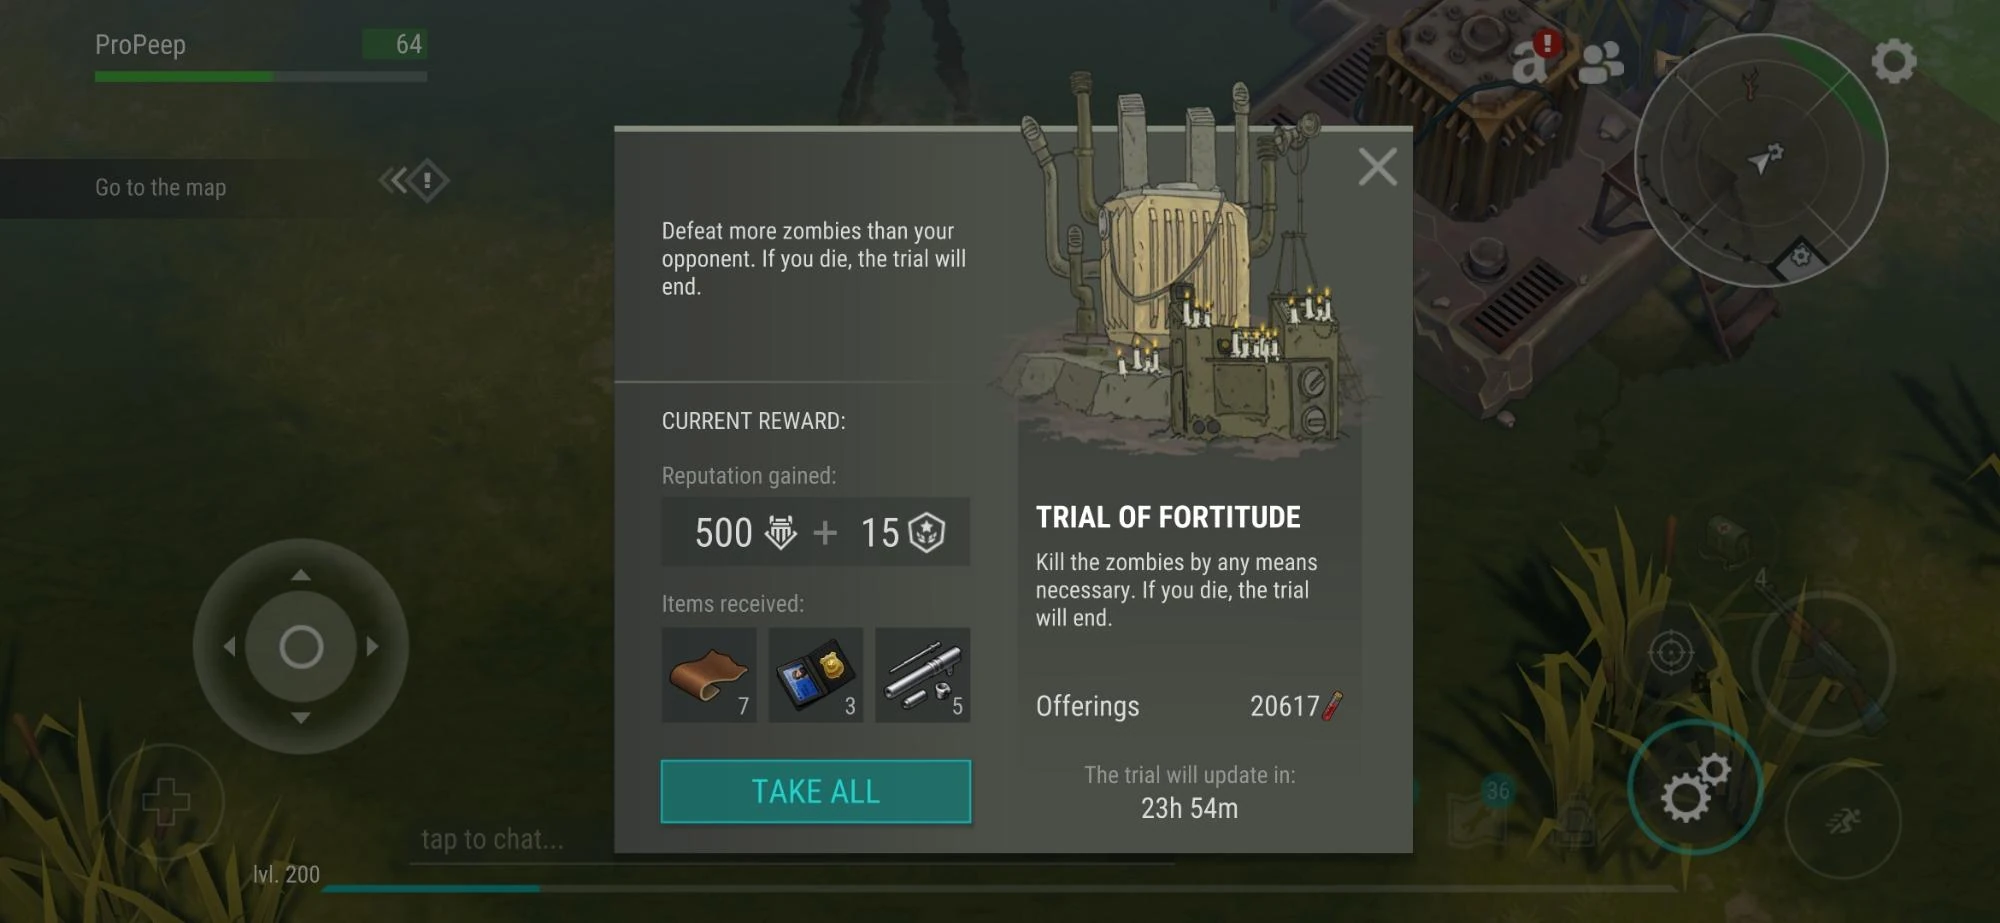Tap the weapon attack button
Screen dimensions: 2000x923
point(1824,662)
